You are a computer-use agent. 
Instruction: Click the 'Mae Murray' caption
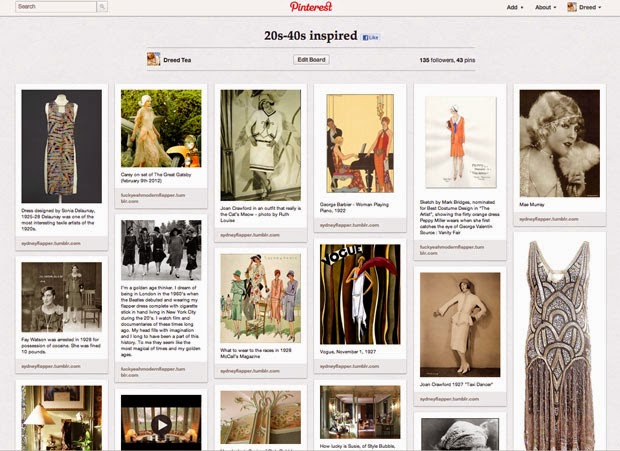point(532,205)
